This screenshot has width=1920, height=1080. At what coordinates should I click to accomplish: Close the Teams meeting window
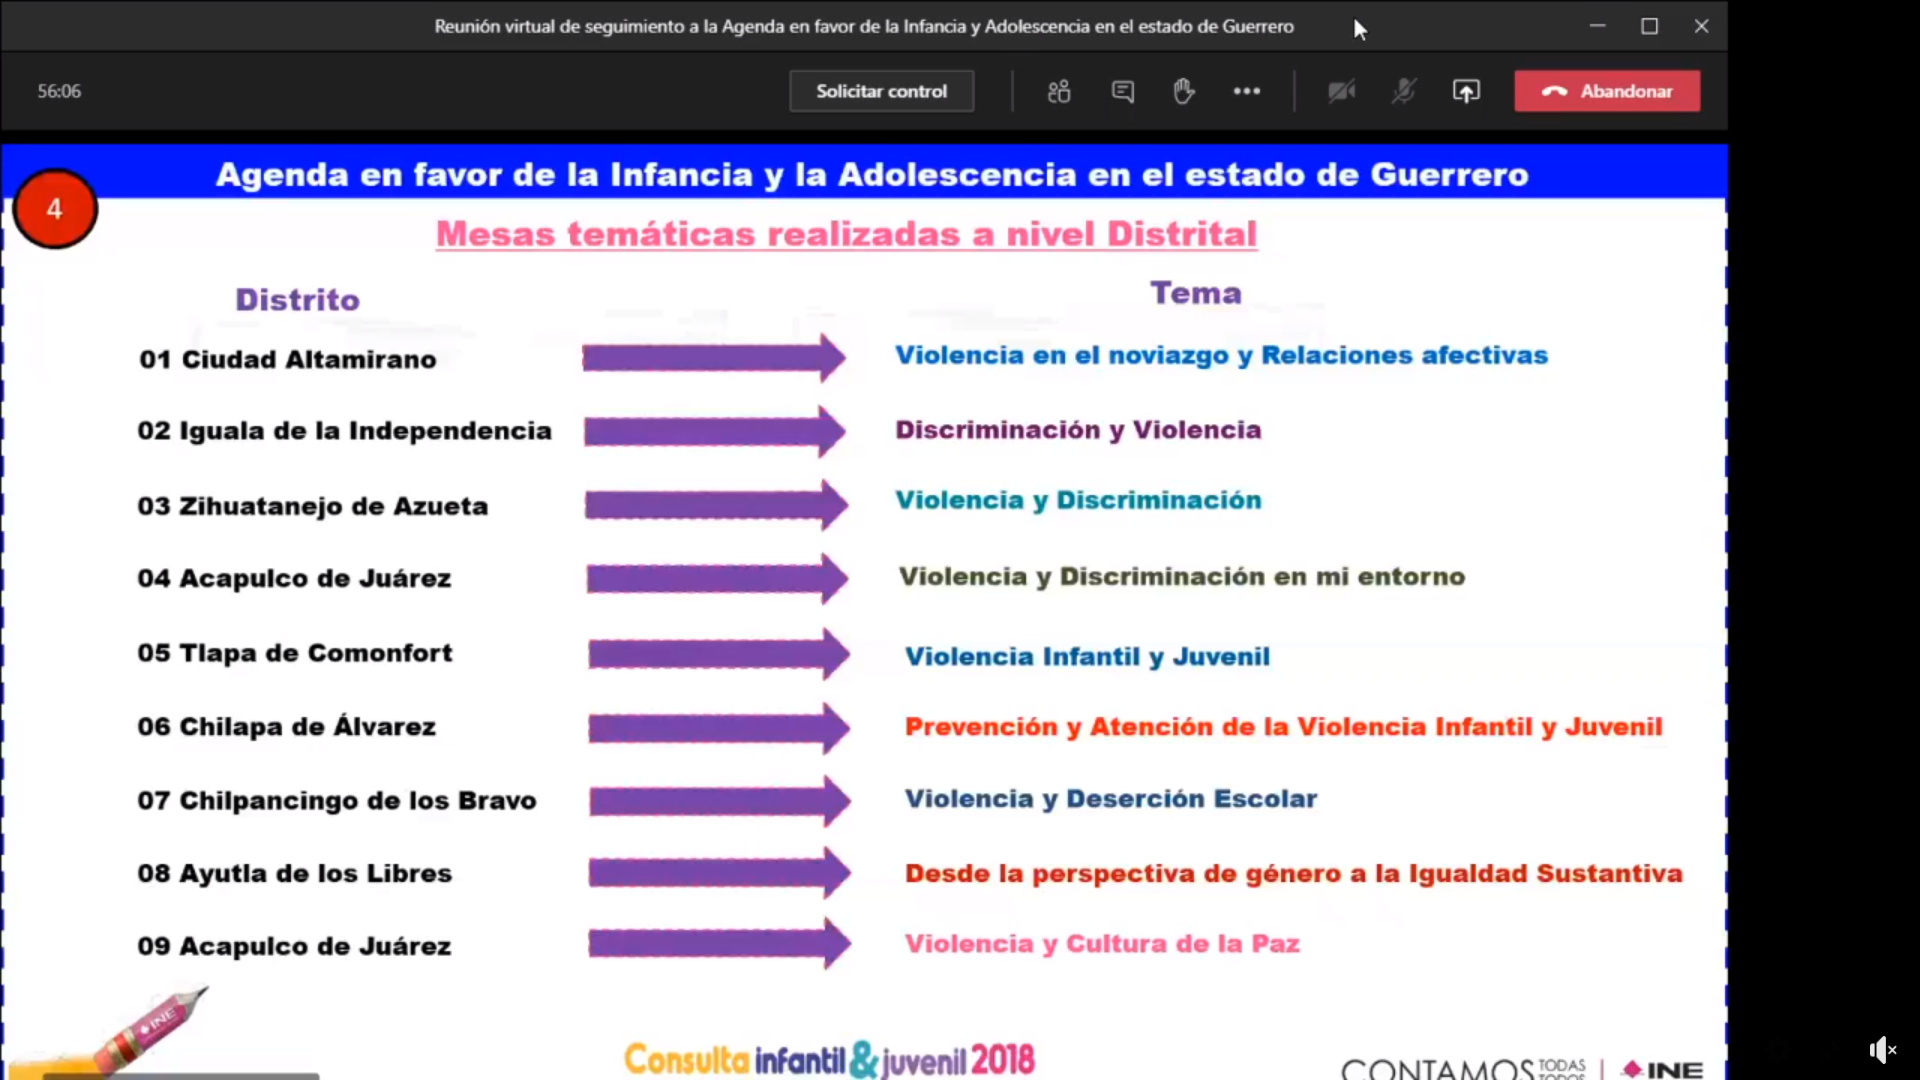(x=1701, y=26)
